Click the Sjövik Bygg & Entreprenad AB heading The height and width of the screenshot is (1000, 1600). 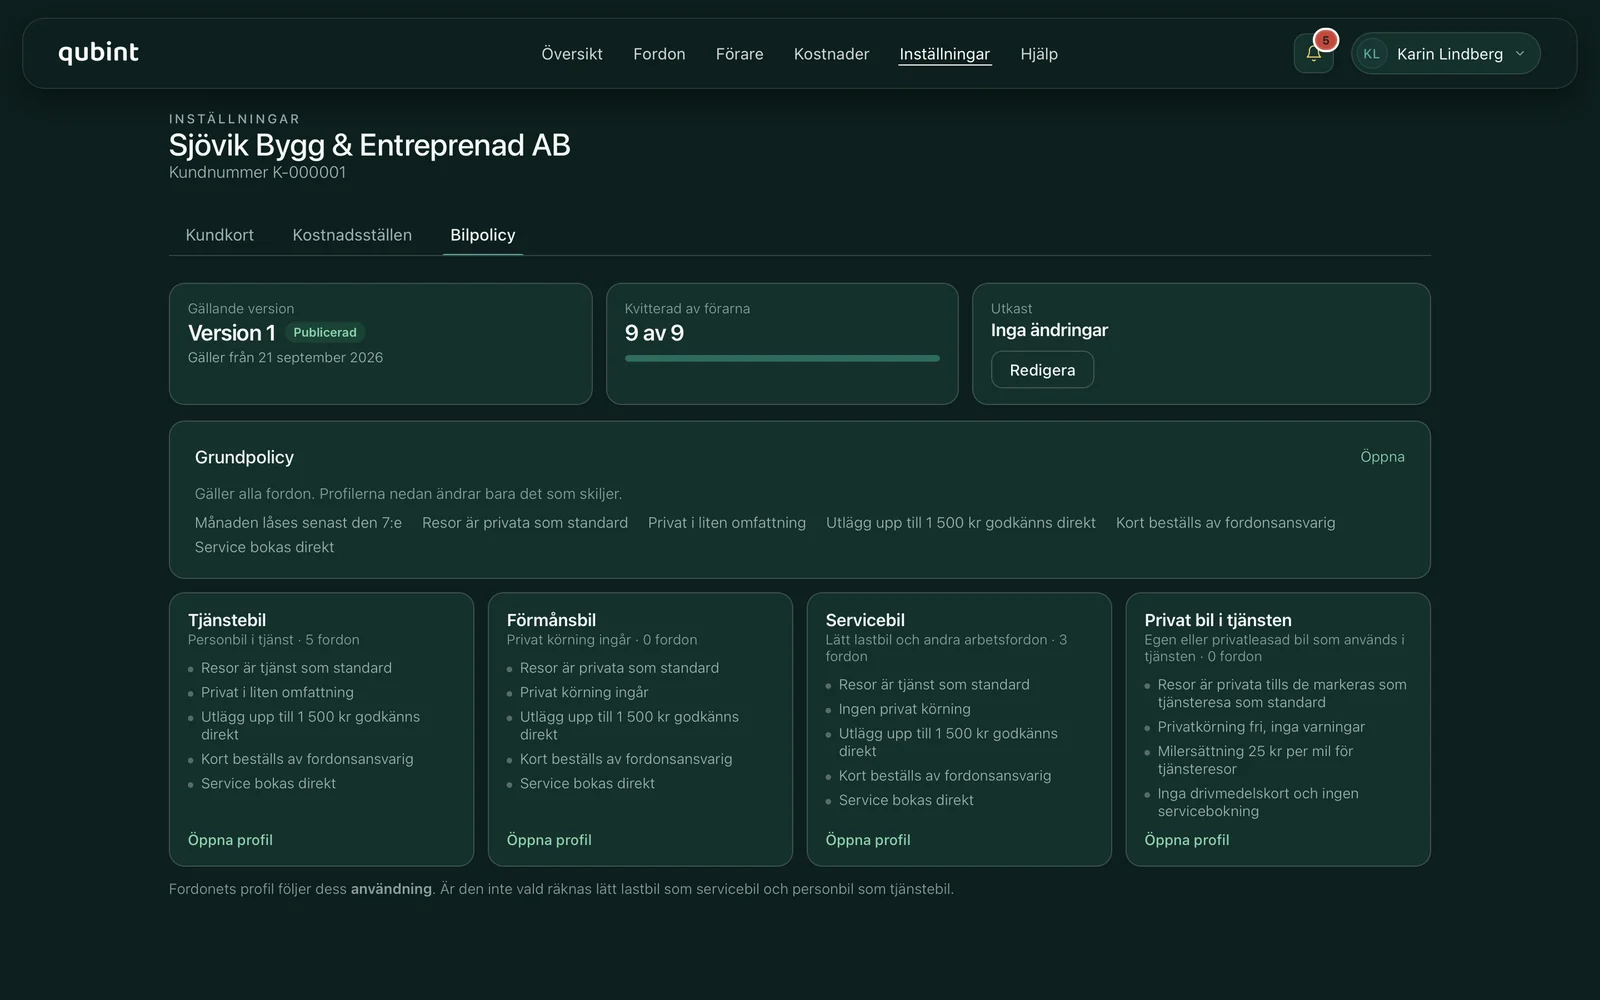click(369, 145)
